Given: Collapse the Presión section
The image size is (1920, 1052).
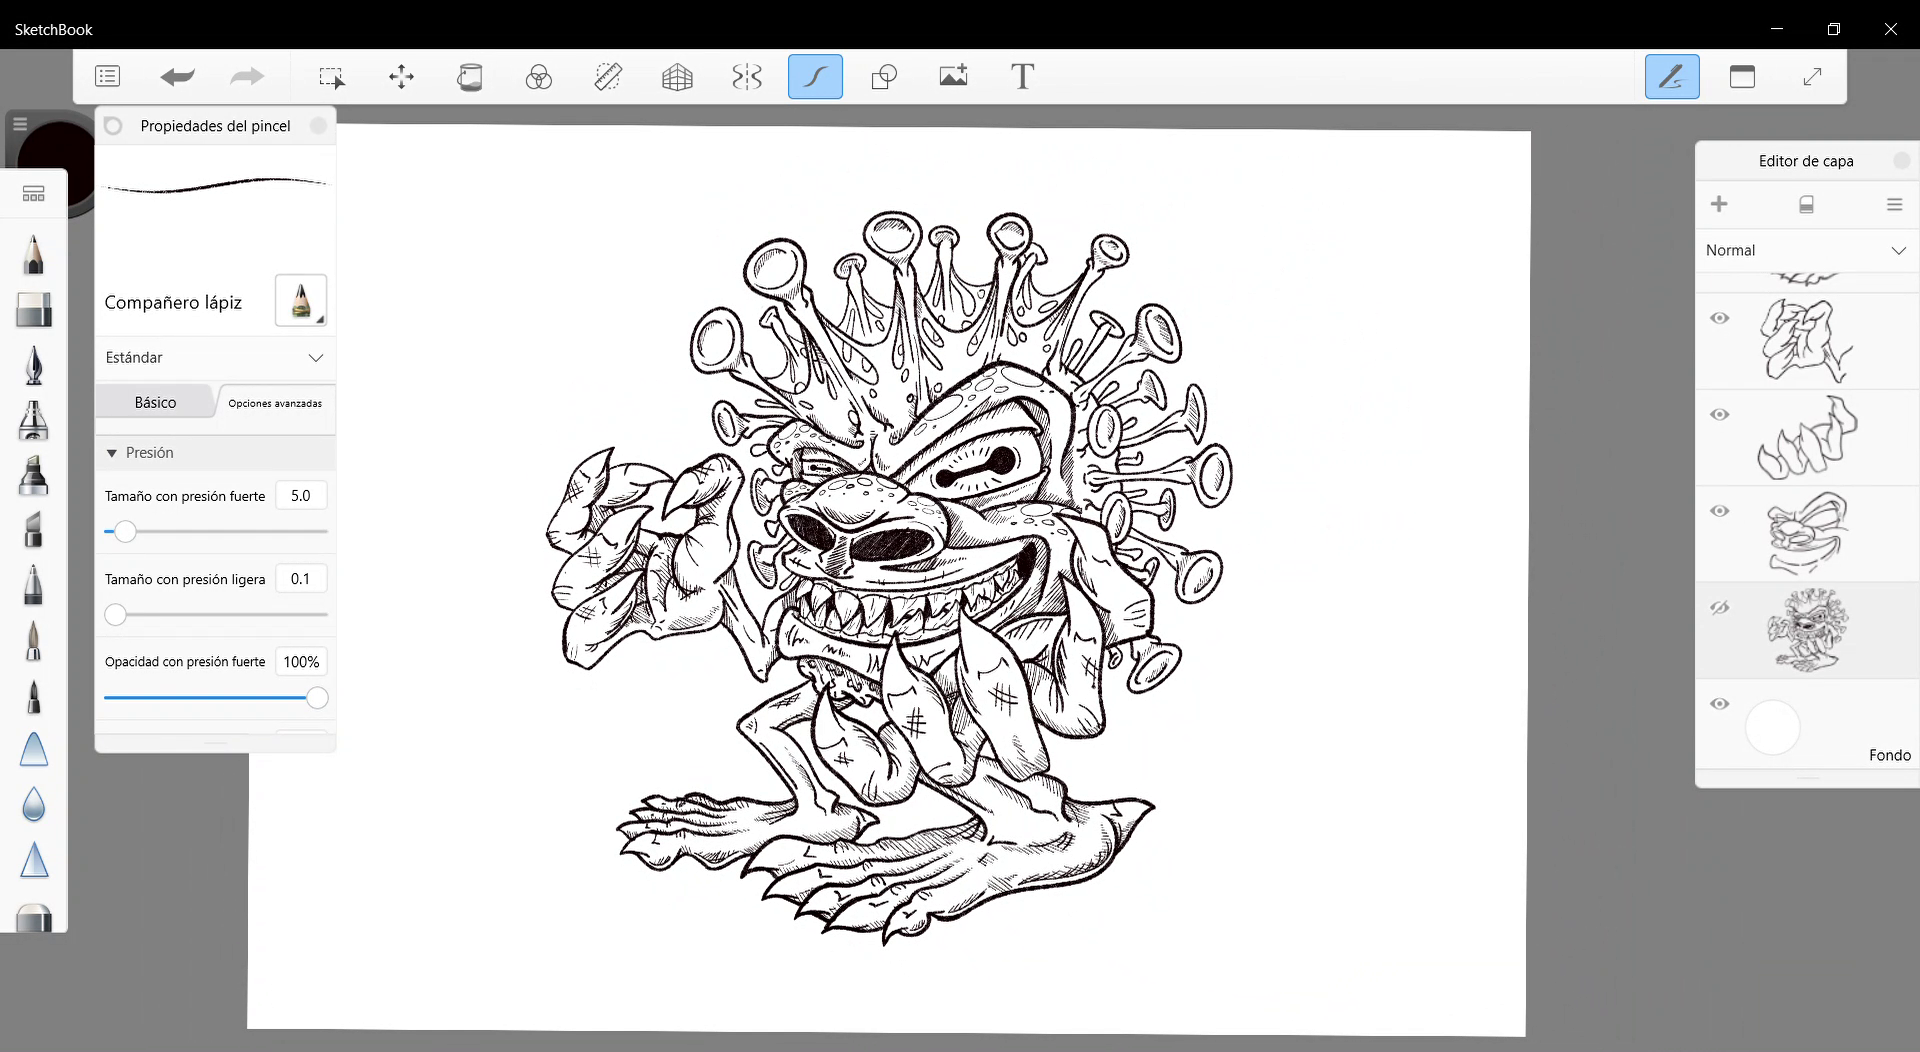Looking at the screenshot, I should coord(112,453).
